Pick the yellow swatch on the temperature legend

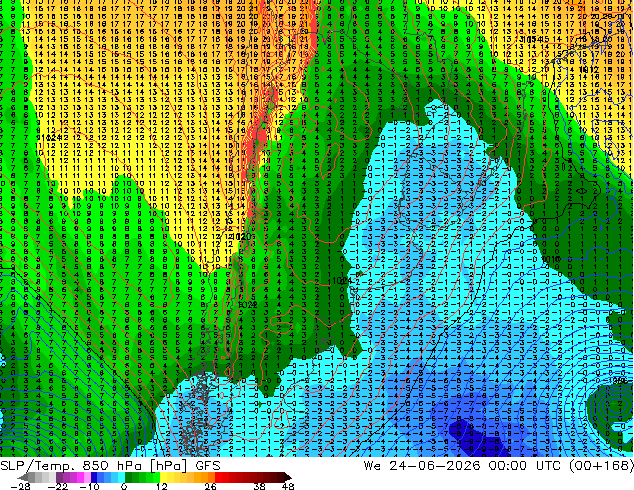tap(163, 477)
